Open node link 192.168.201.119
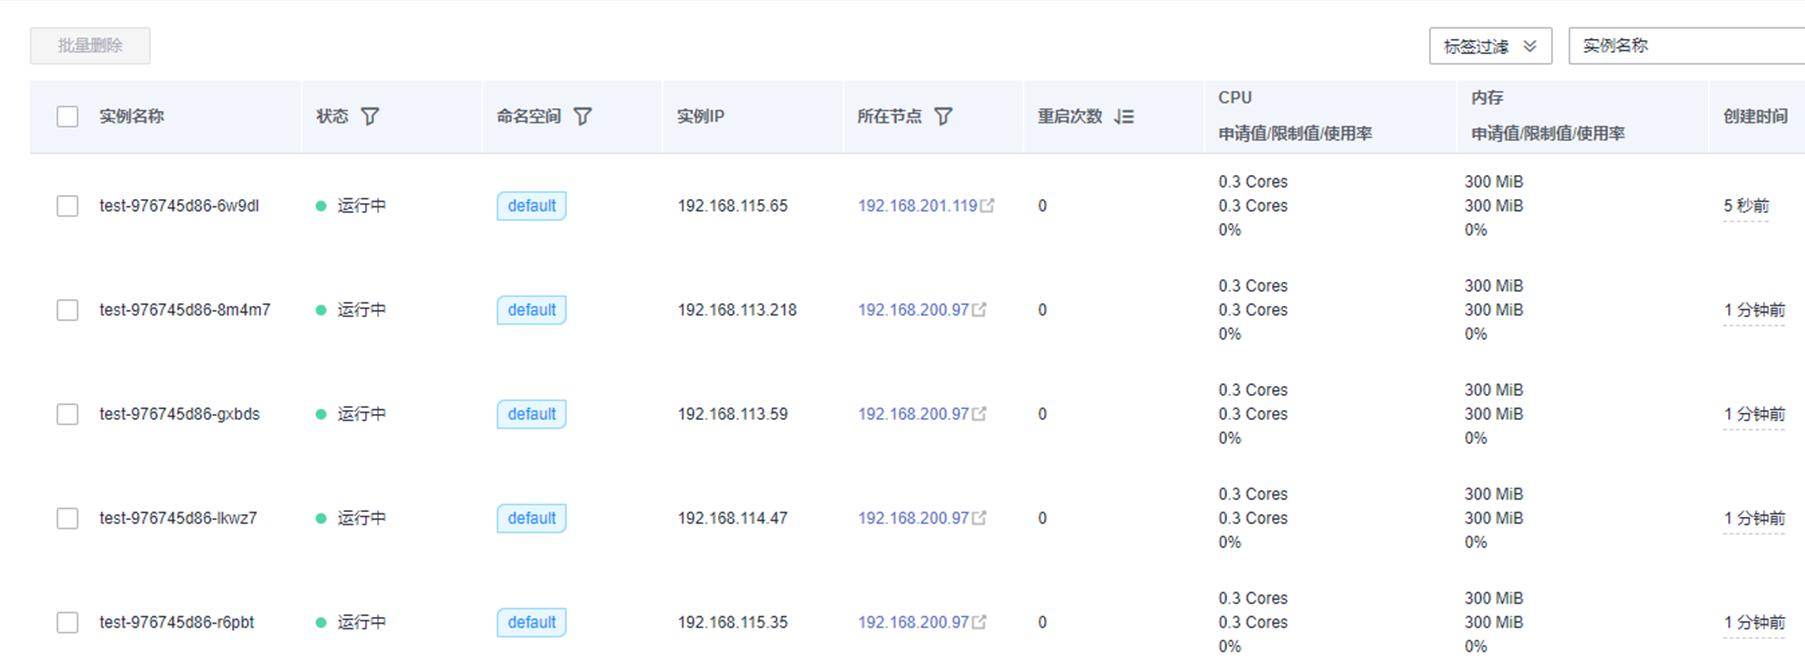Image resolution: width=1805 pixels, height=669 pixels. (x=917, y=206)
